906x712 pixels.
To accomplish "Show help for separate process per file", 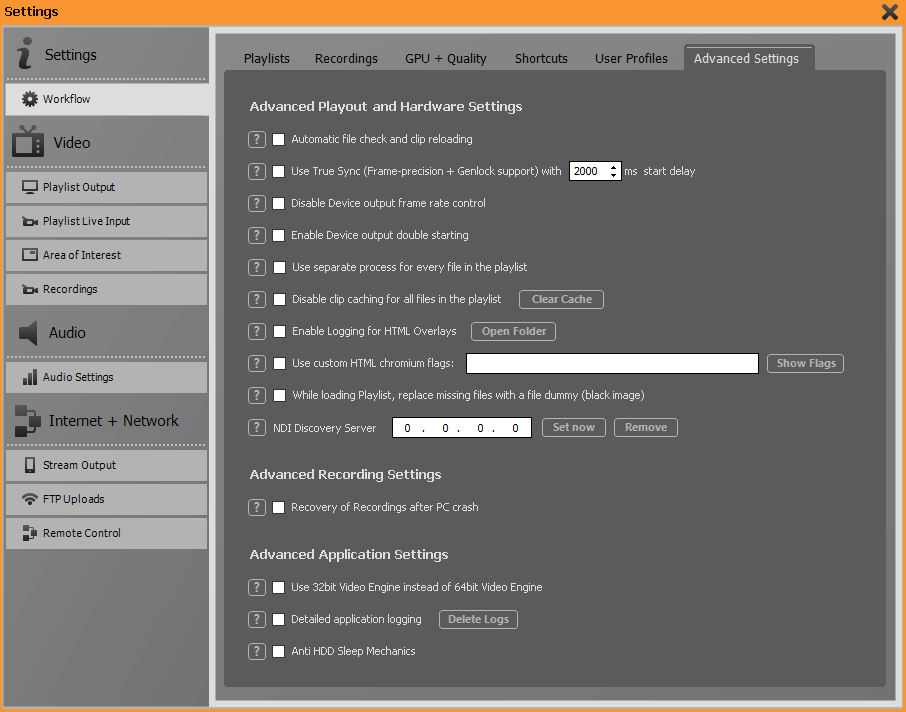I will pos(257,268).
